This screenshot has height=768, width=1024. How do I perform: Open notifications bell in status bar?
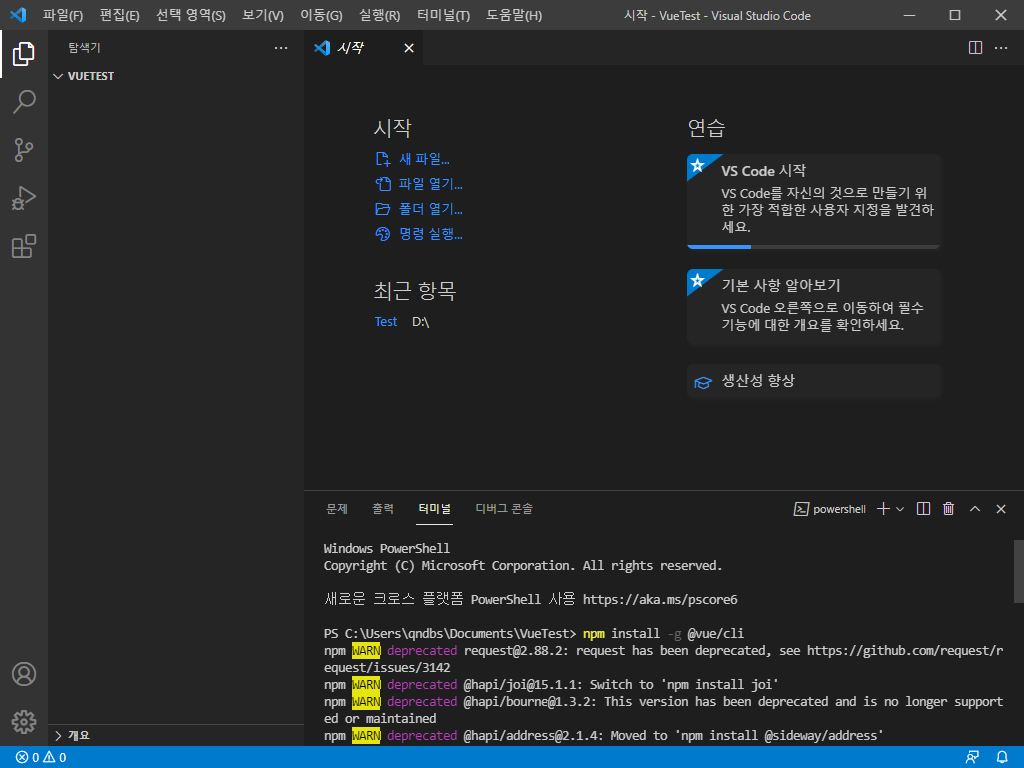point(1002,758)
